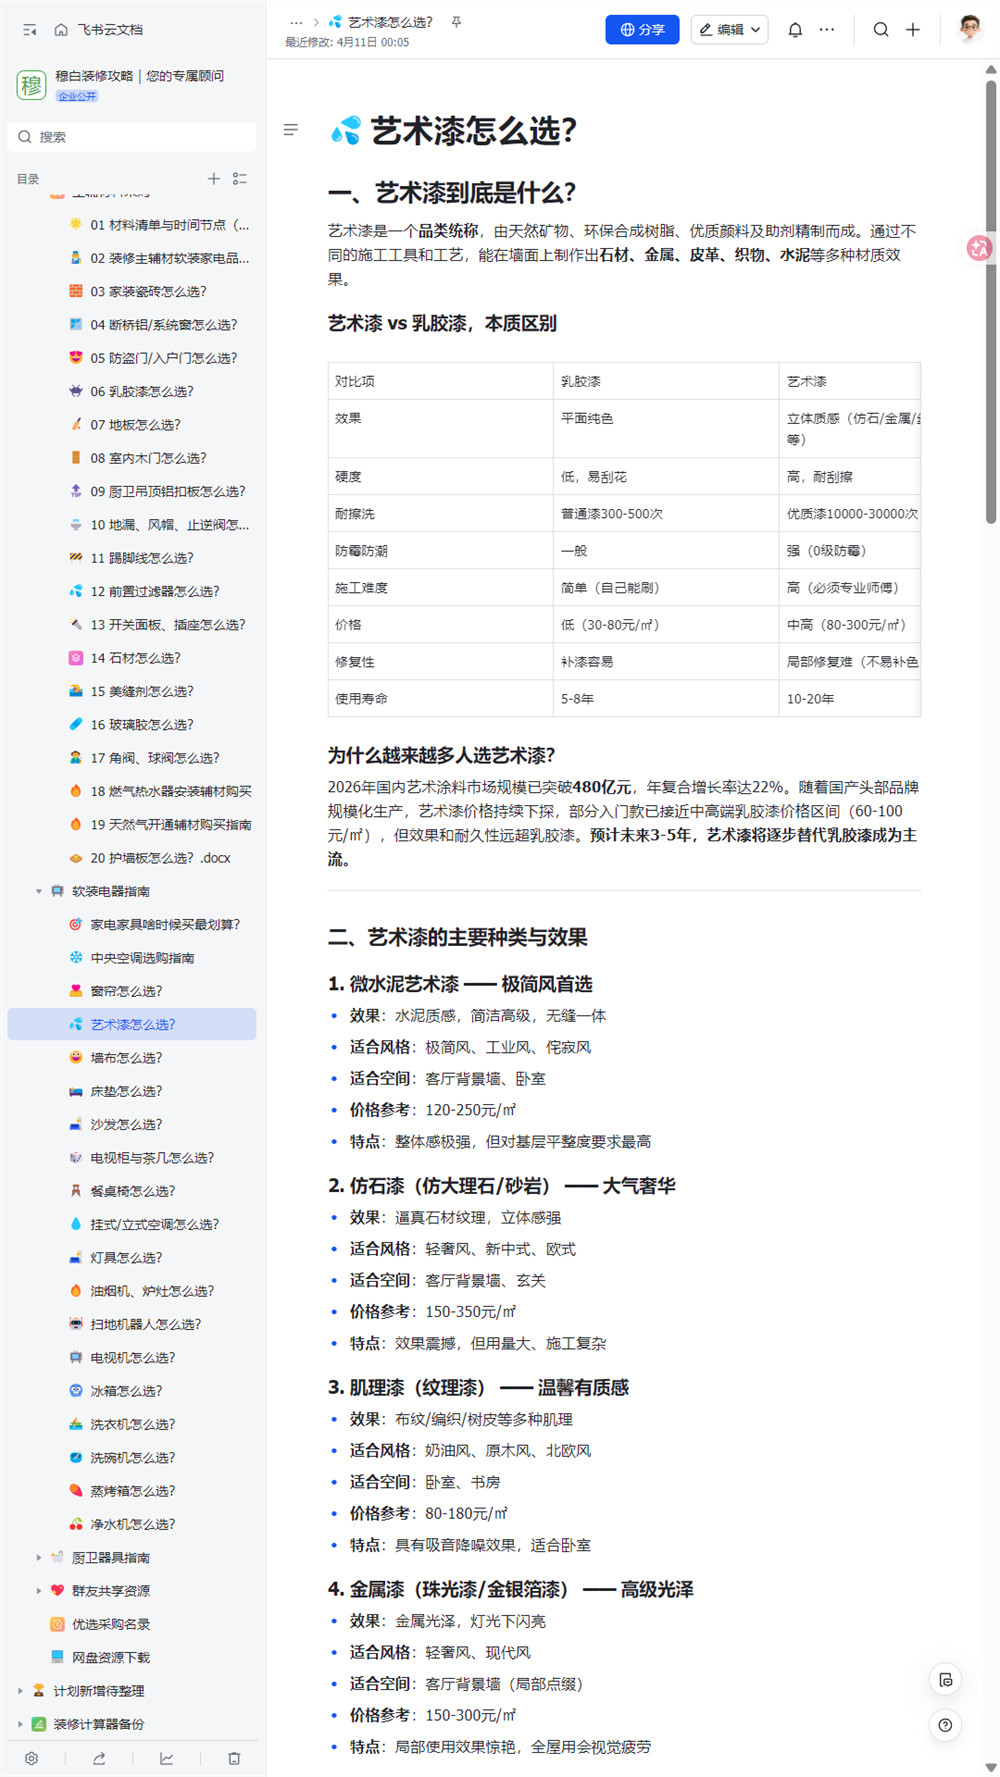Open 冰箱怎么选? page
The width and height of the screenshot is (1000, 1777).
[126, 1391]
